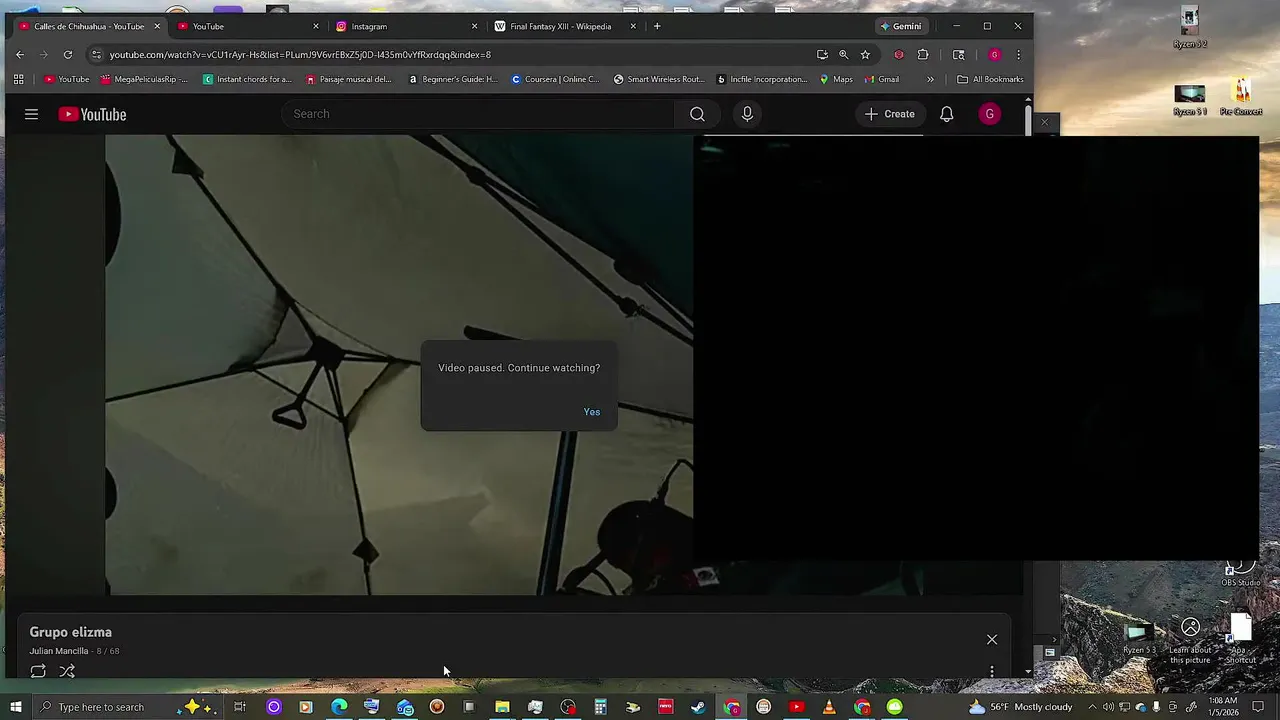The image size is (1280, 720).
Task: Switch to Calles de Chihuahua tab
Action: click(x=87, y=26)
